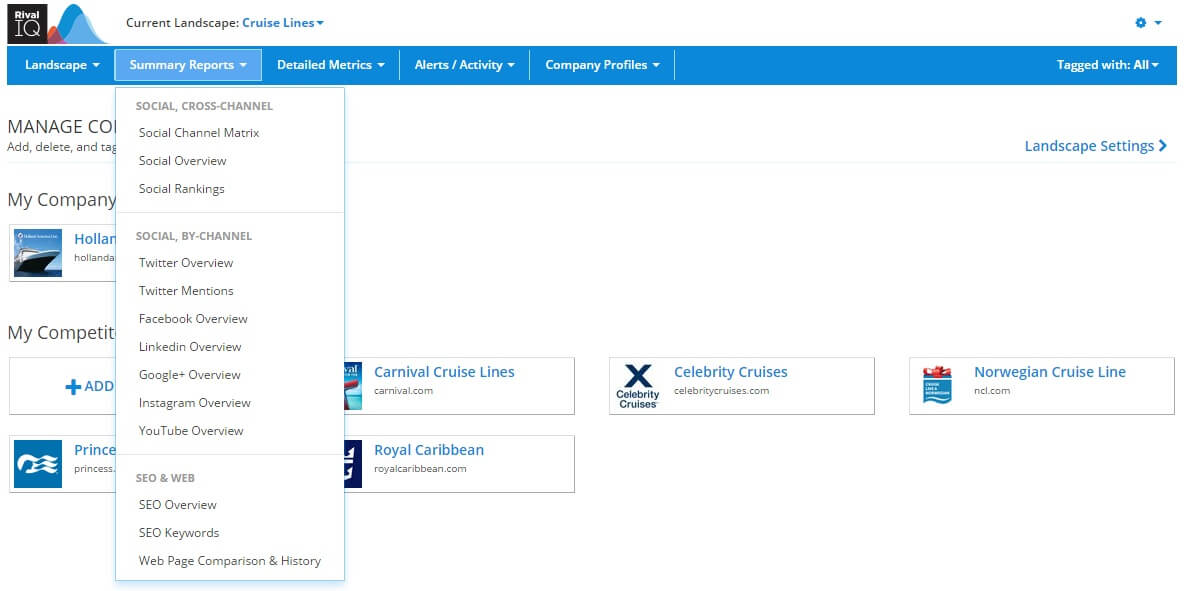Click the Celebrity Cruises X logo
The image size is (1190, 591).
638,386
